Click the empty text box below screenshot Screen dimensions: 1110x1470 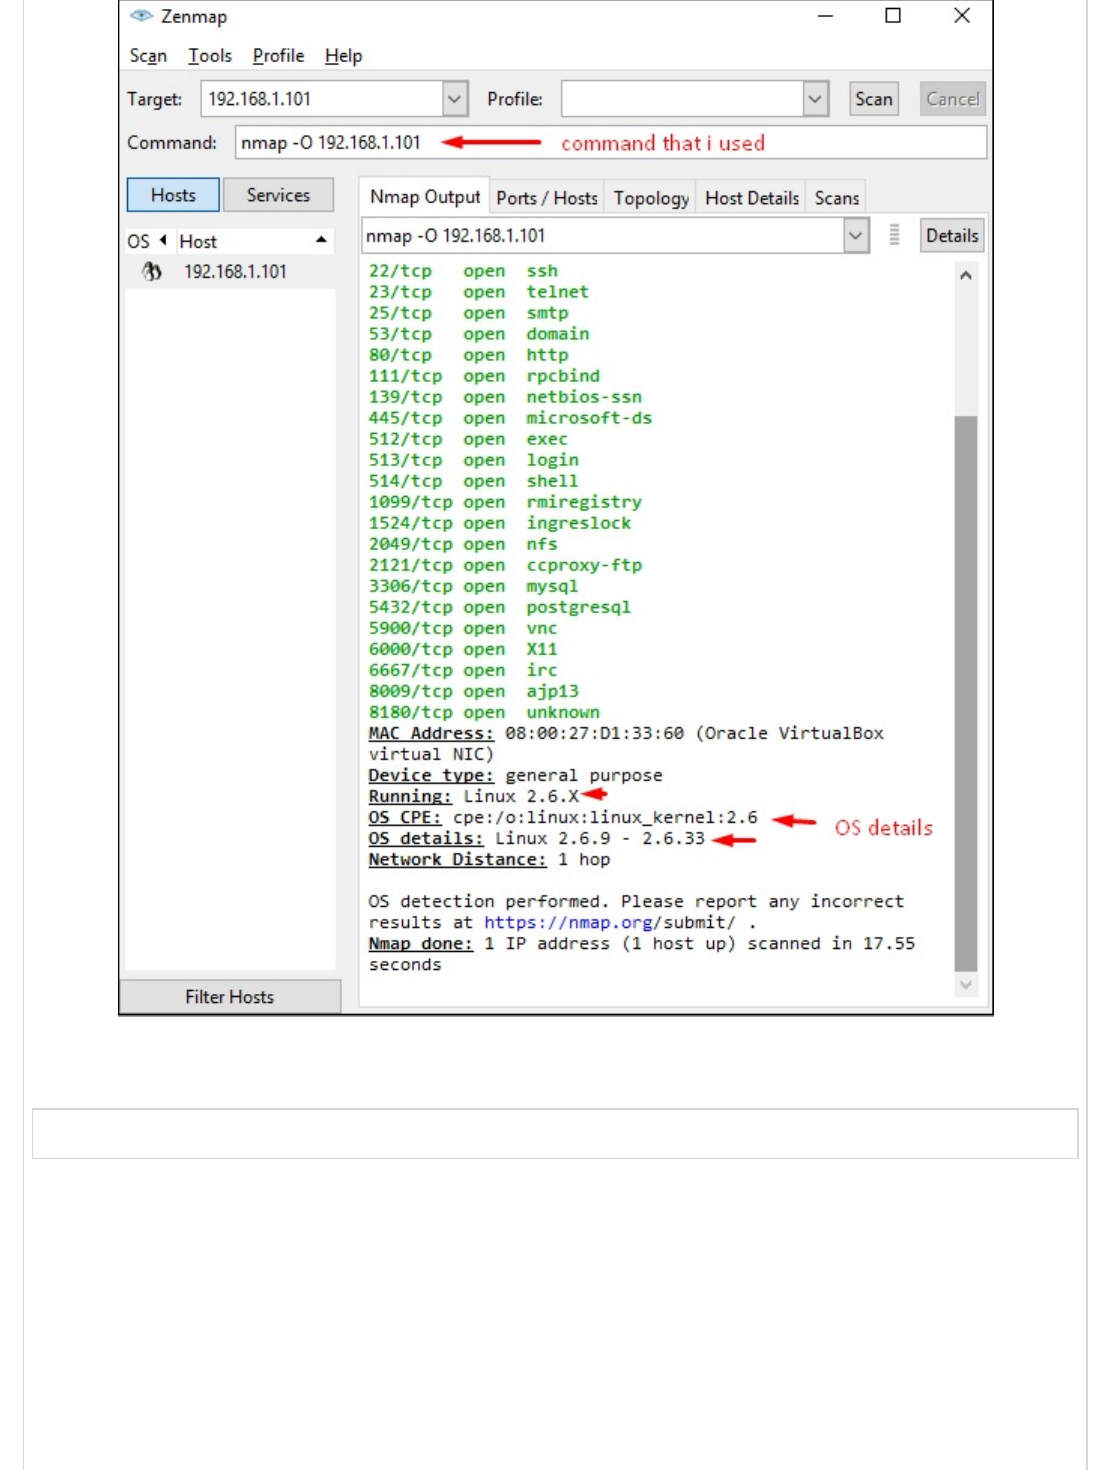[555, 1133]
